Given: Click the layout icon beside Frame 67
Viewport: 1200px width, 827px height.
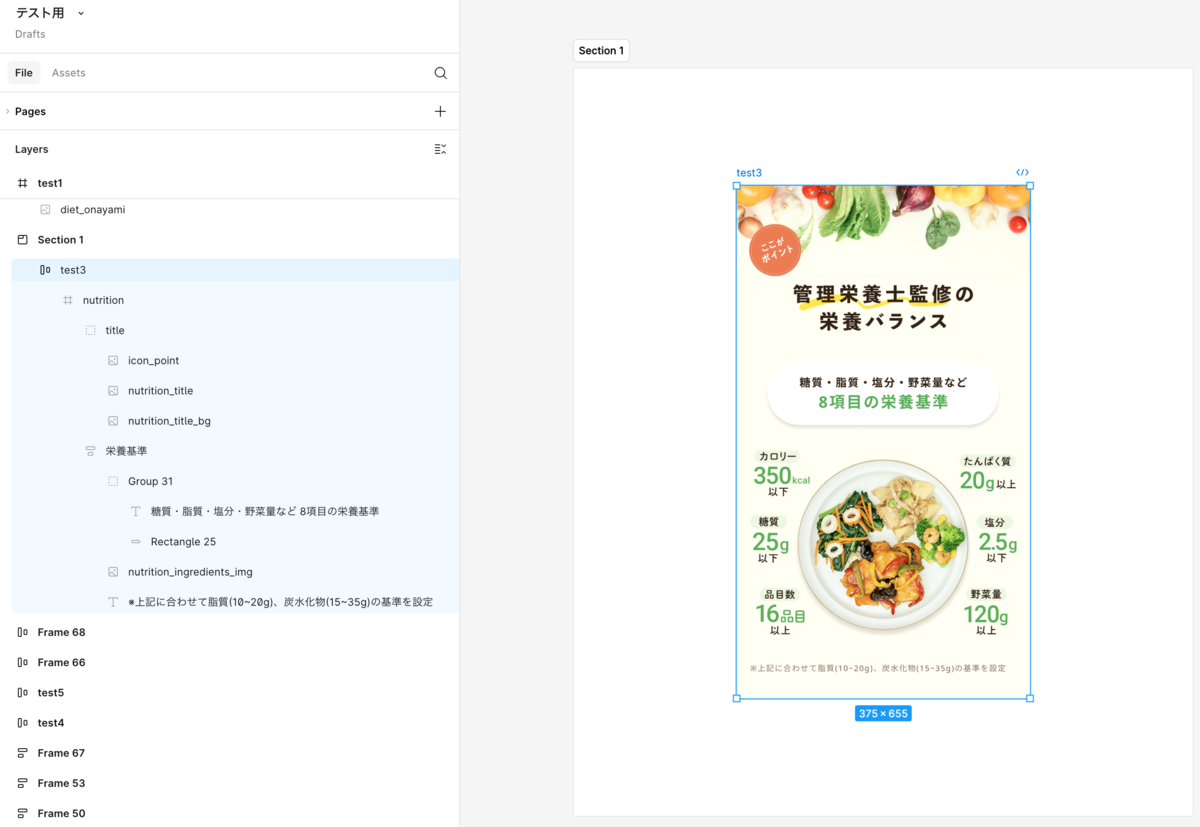Looking at the screenshot, I should pos(23,753).
